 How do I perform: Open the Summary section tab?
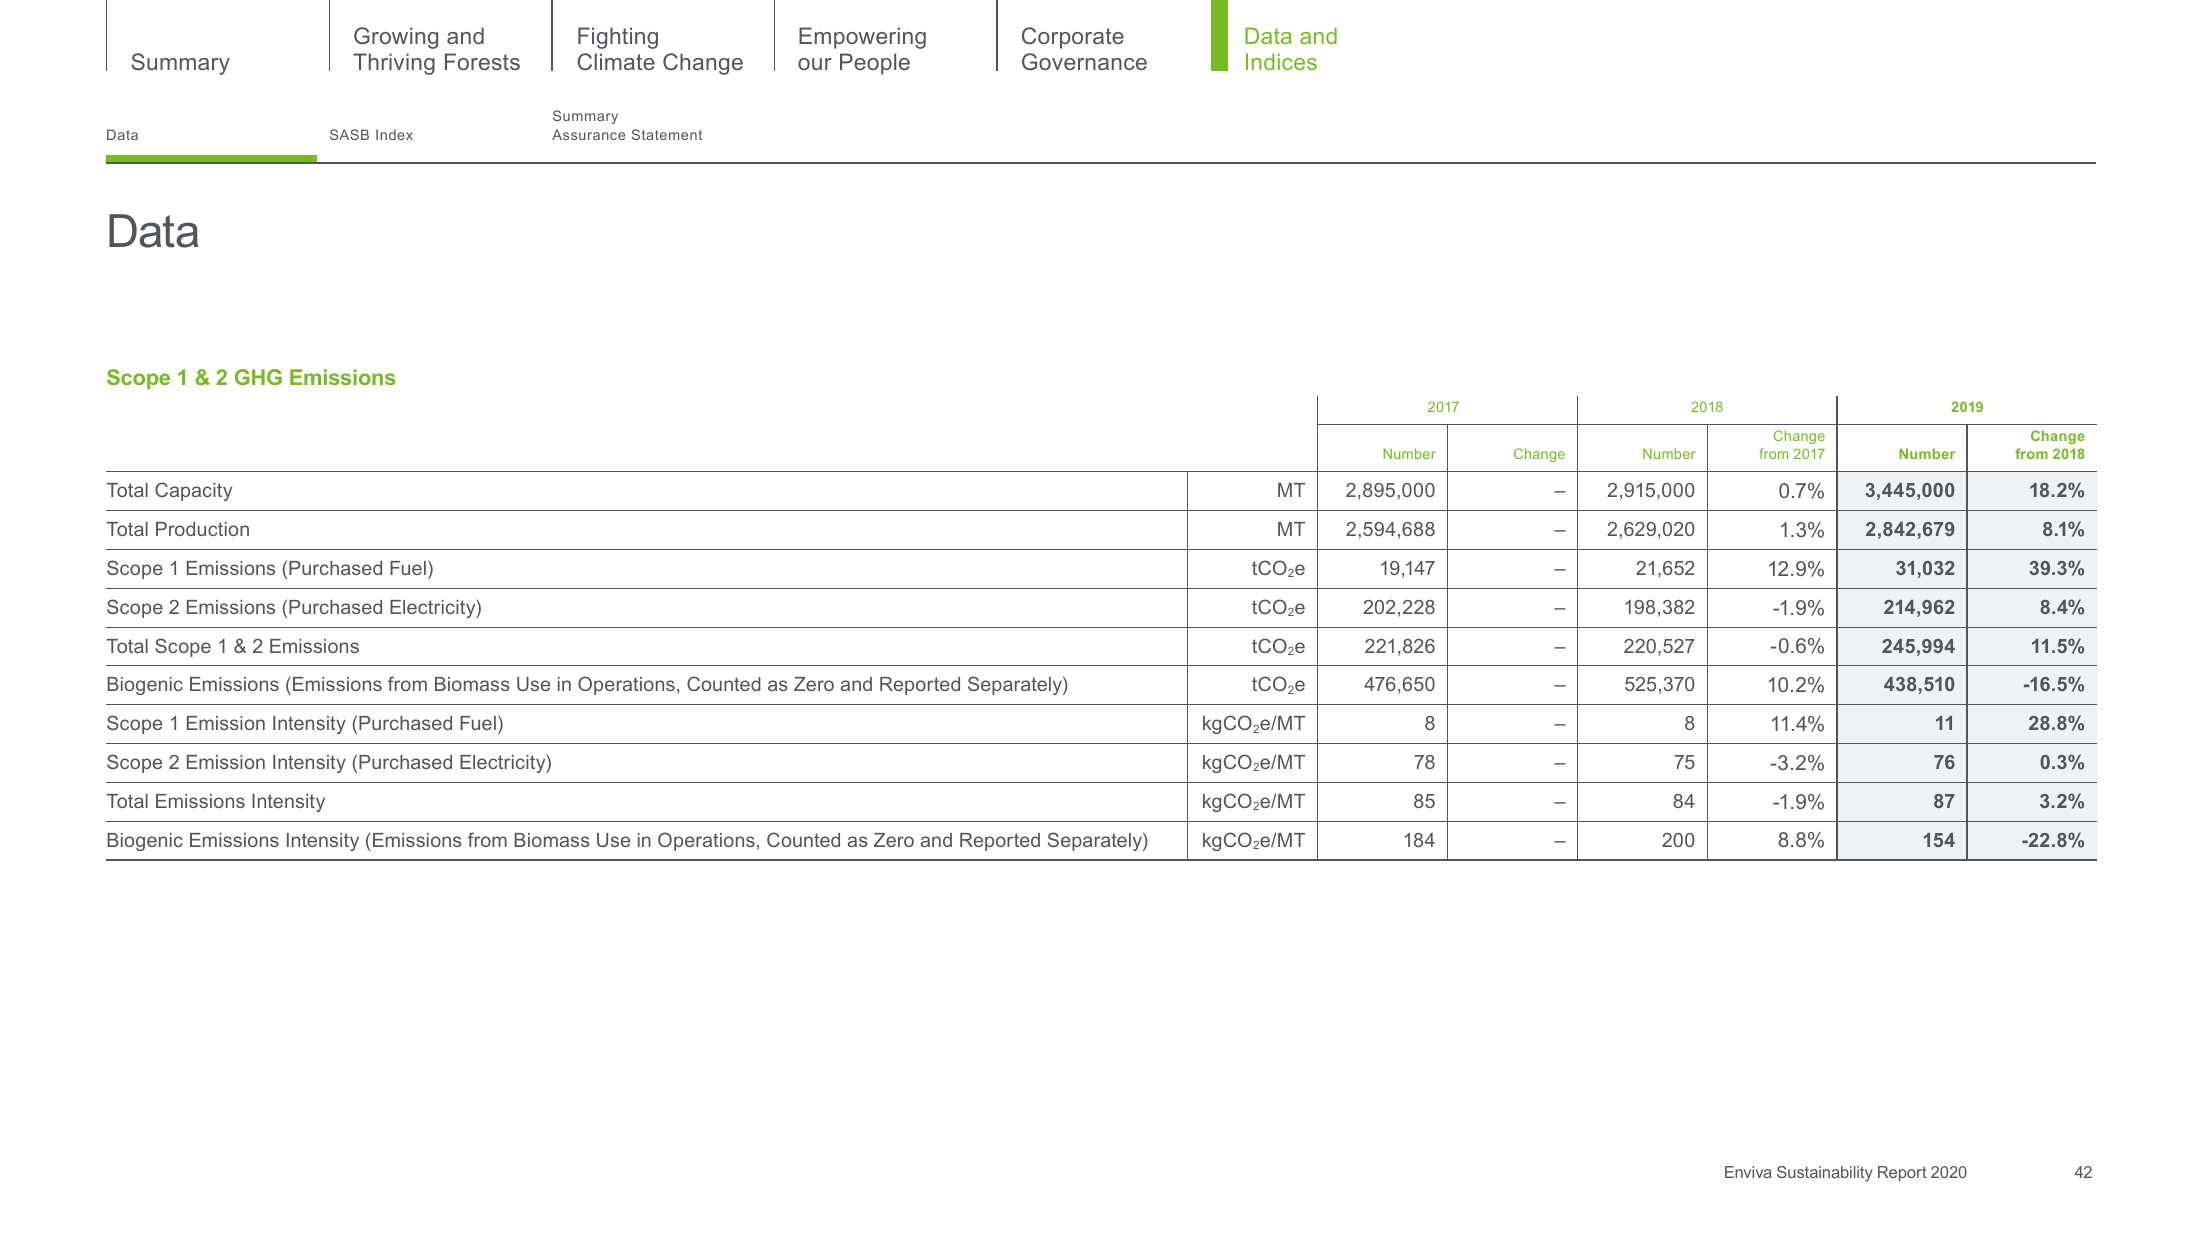click(x=180, y=62)
